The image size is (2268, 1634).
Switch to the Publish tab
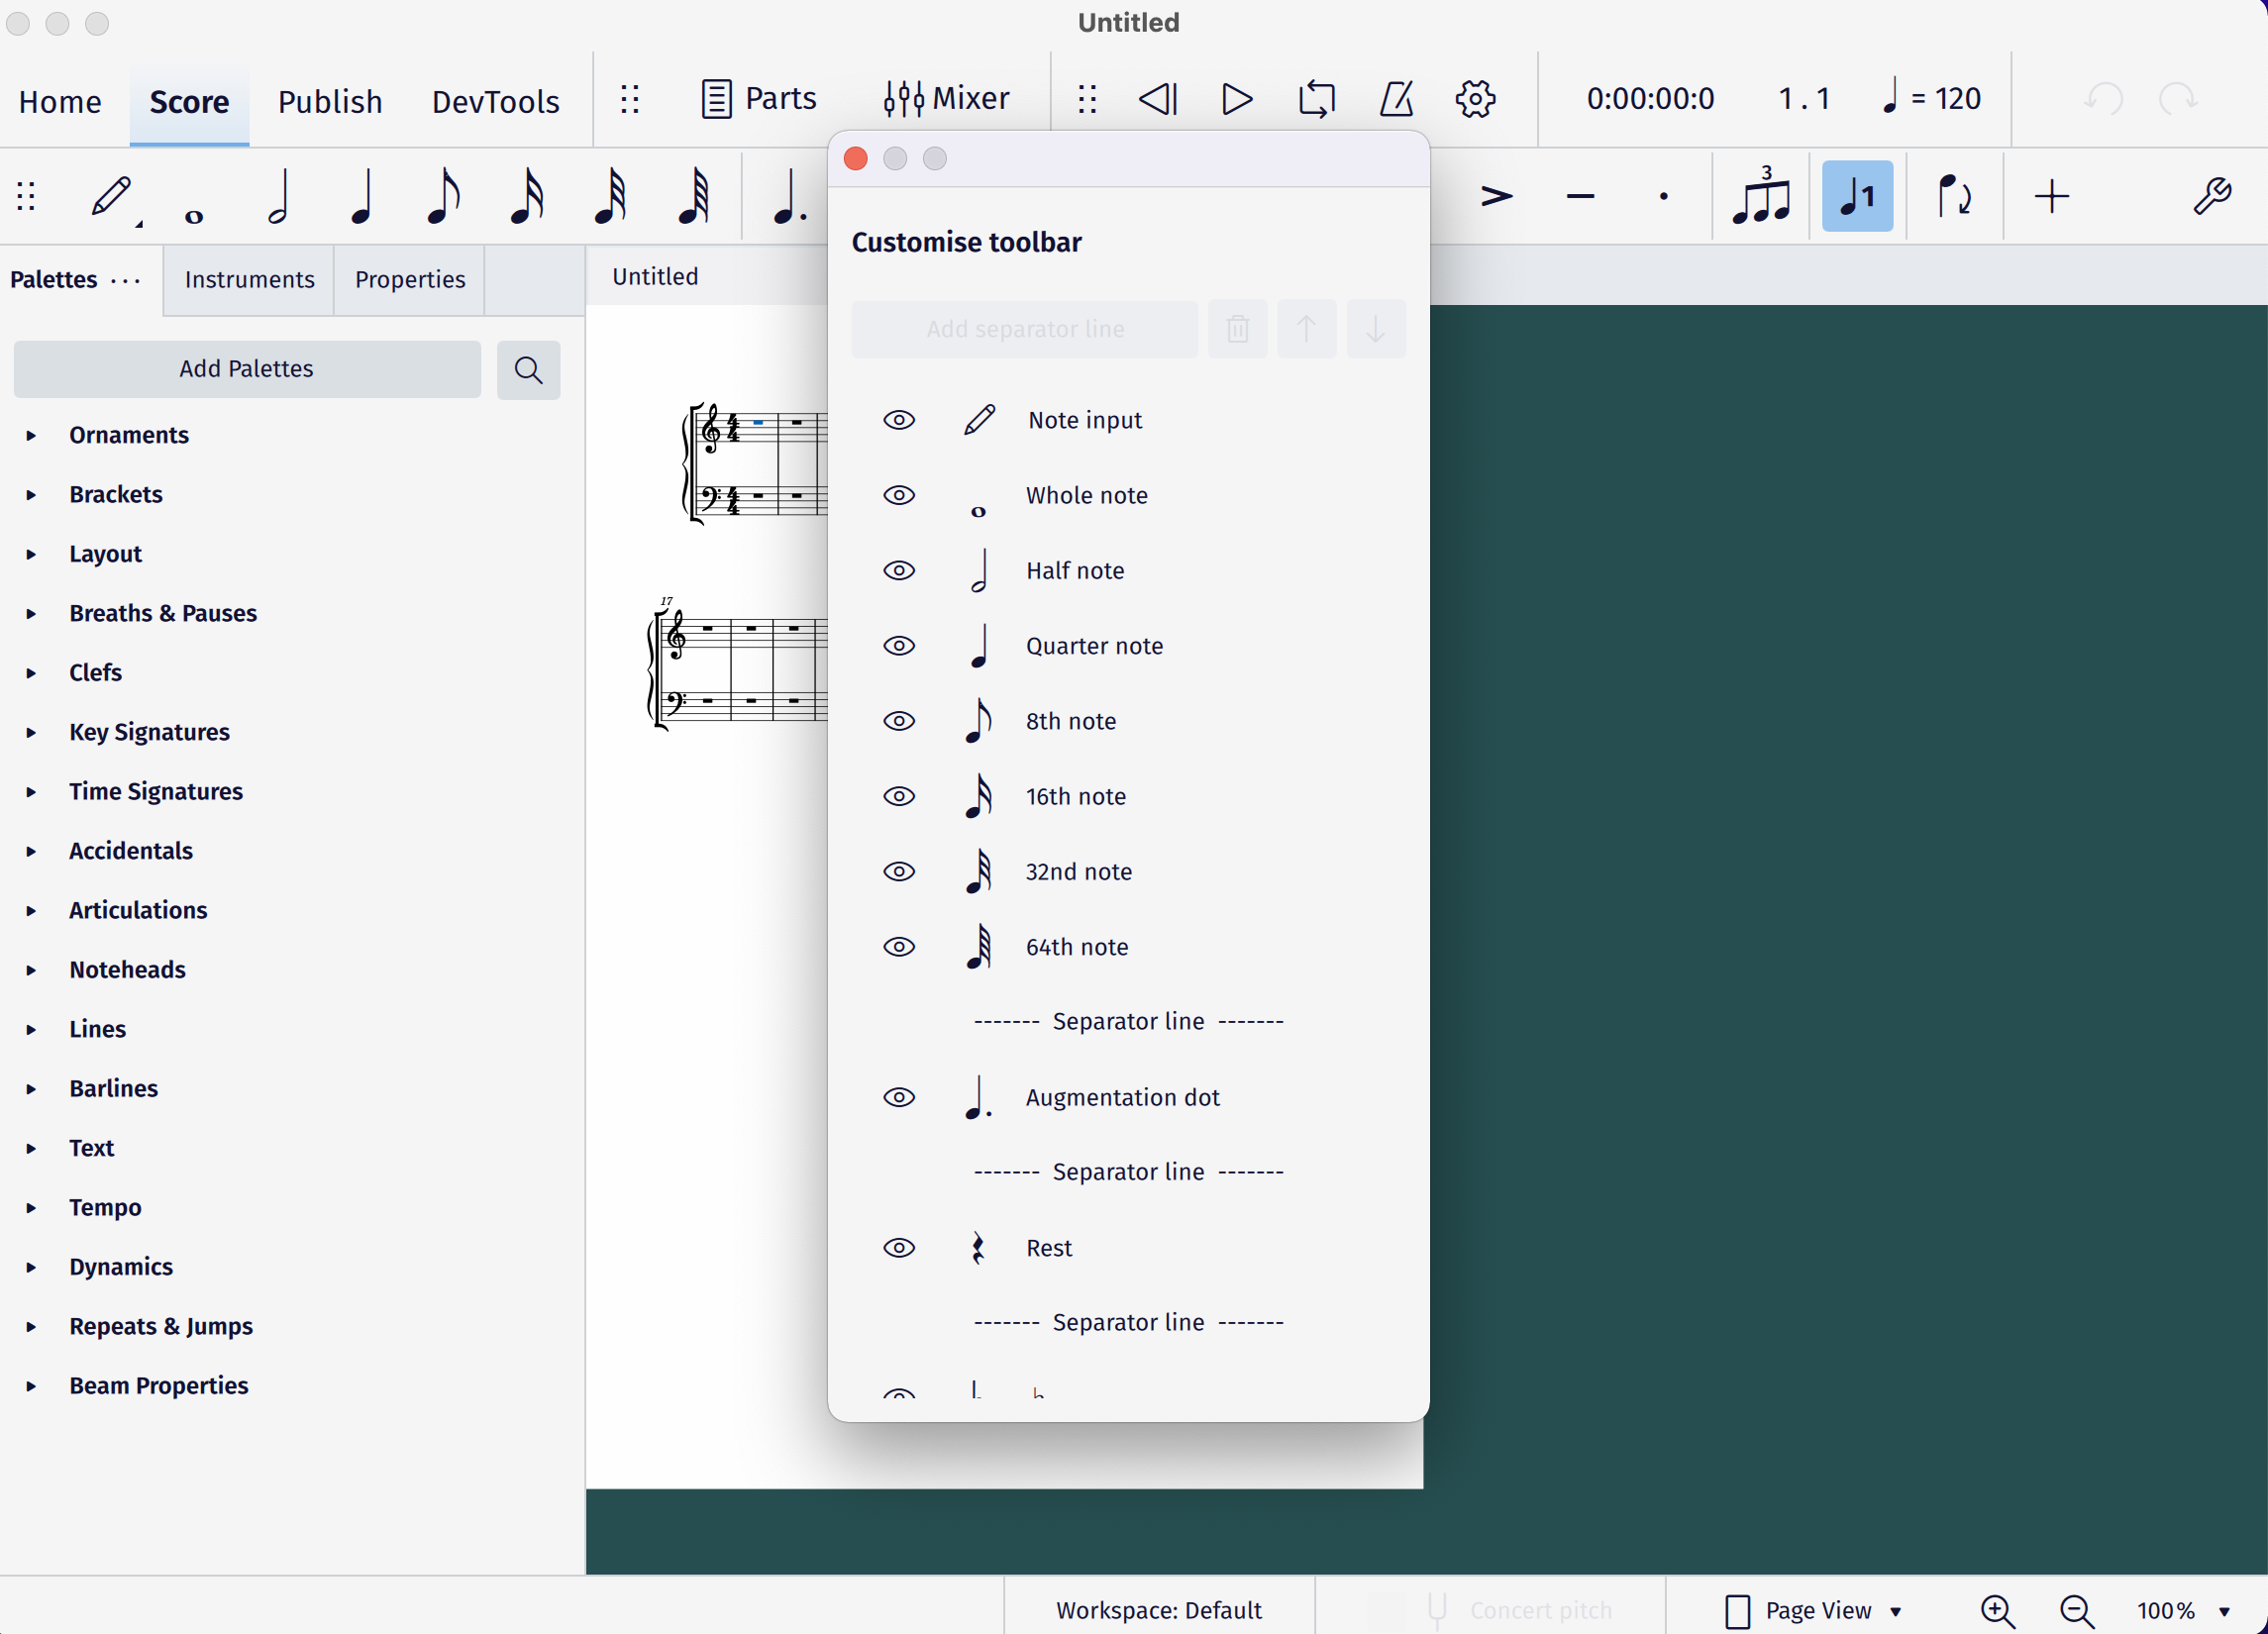coord(330,101)
